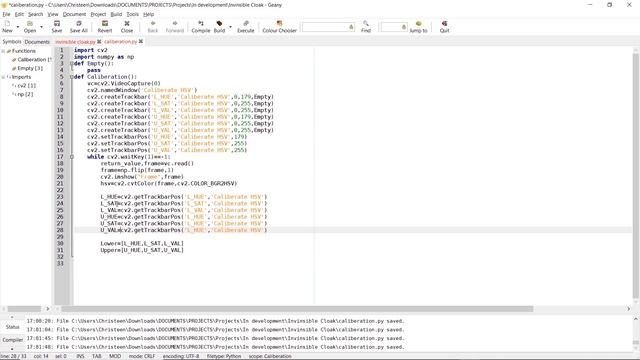Open the Search menu
The height and width of the screenshot is (360, 640).
click(36, 14)
